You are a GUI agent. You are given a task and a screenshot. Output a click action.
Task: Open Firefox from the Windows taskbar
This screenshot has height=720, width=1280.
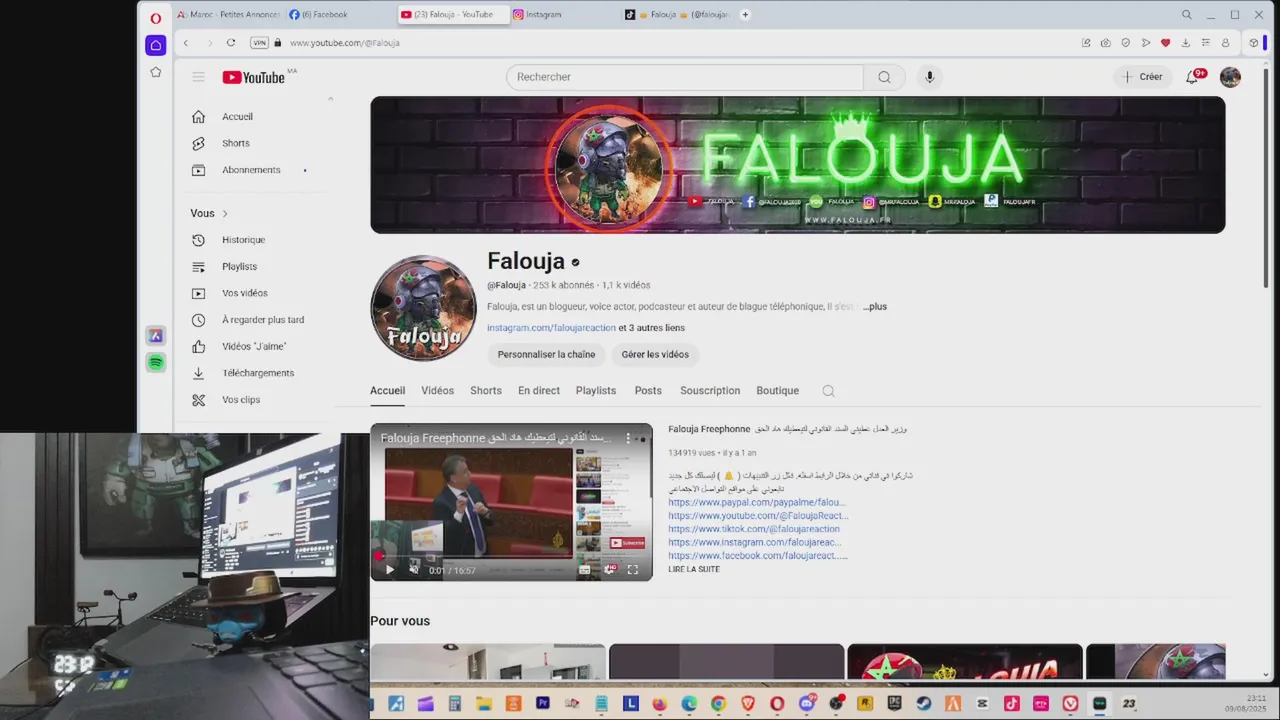click(659, 704)
